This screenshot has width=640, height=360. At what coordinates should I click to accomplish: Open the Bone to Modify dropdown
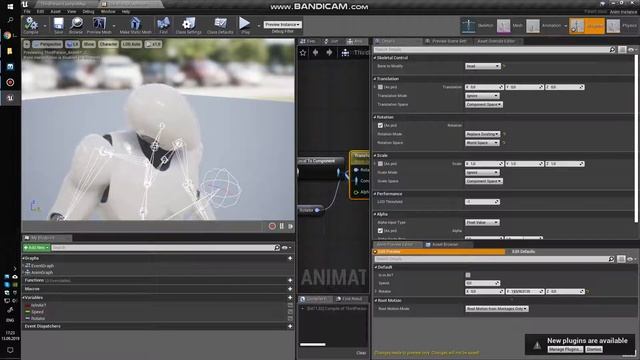(x=482, y=66)
